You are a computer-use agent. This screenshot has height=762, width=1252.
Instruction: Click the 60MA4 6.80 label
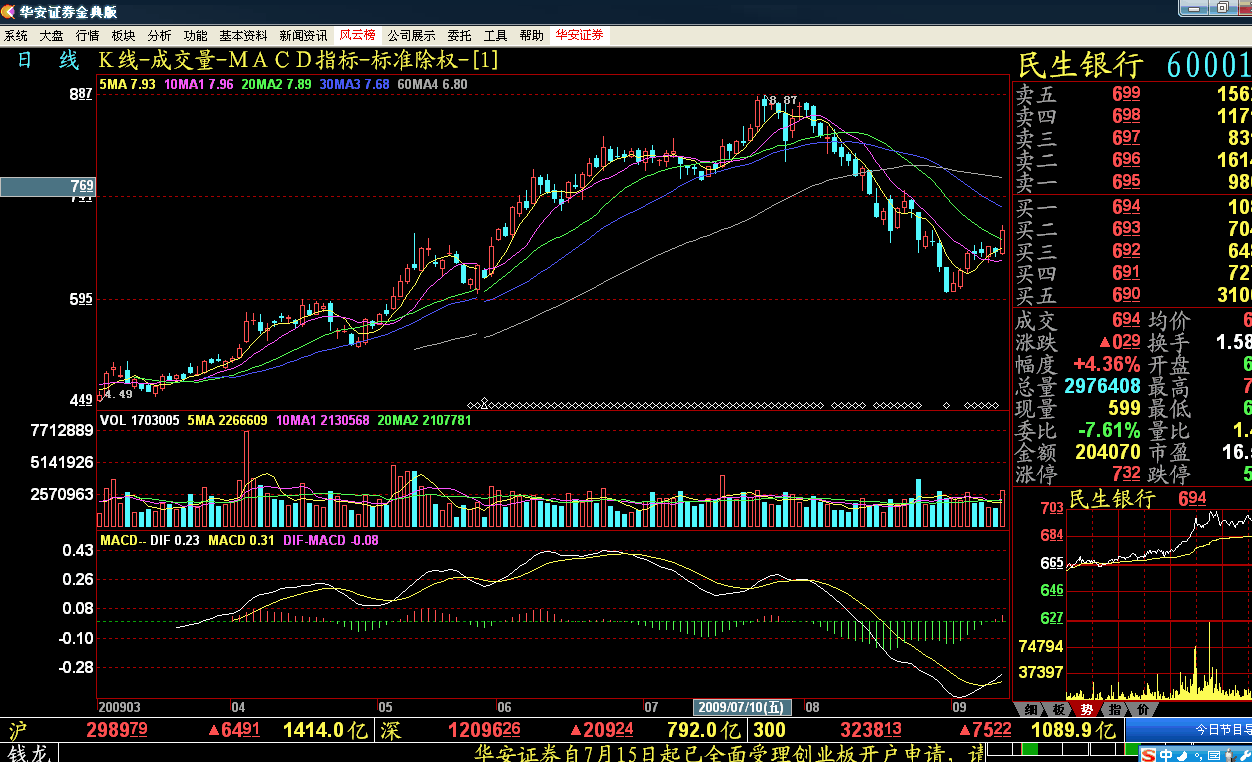coord(432,84)
